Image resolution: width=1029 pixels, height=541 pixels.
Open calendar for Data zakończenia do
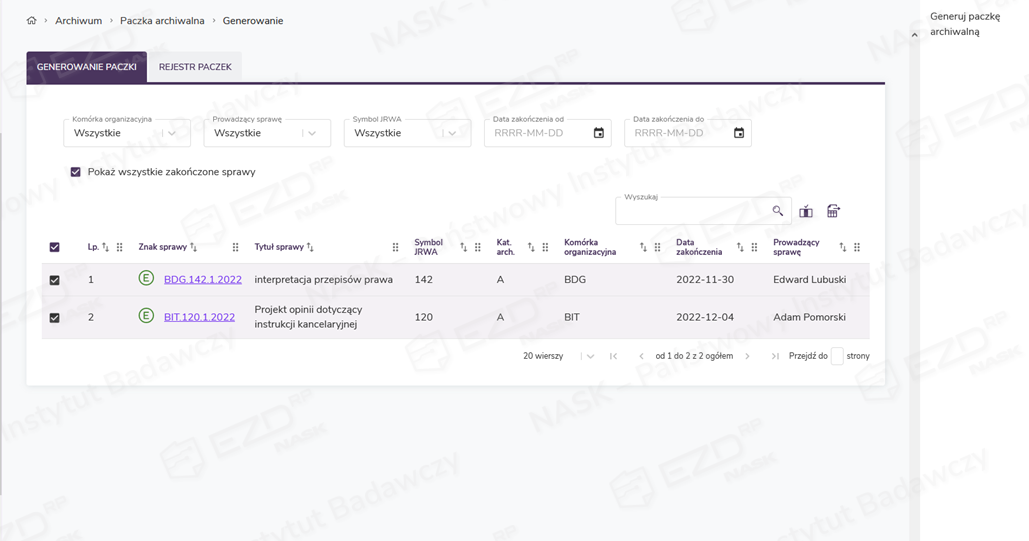(x=739, y=133)
